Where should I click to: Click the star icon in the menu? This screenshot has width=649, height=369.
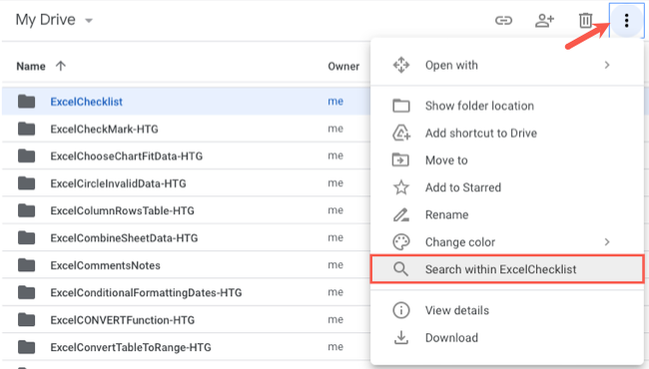tap(401, 187)
